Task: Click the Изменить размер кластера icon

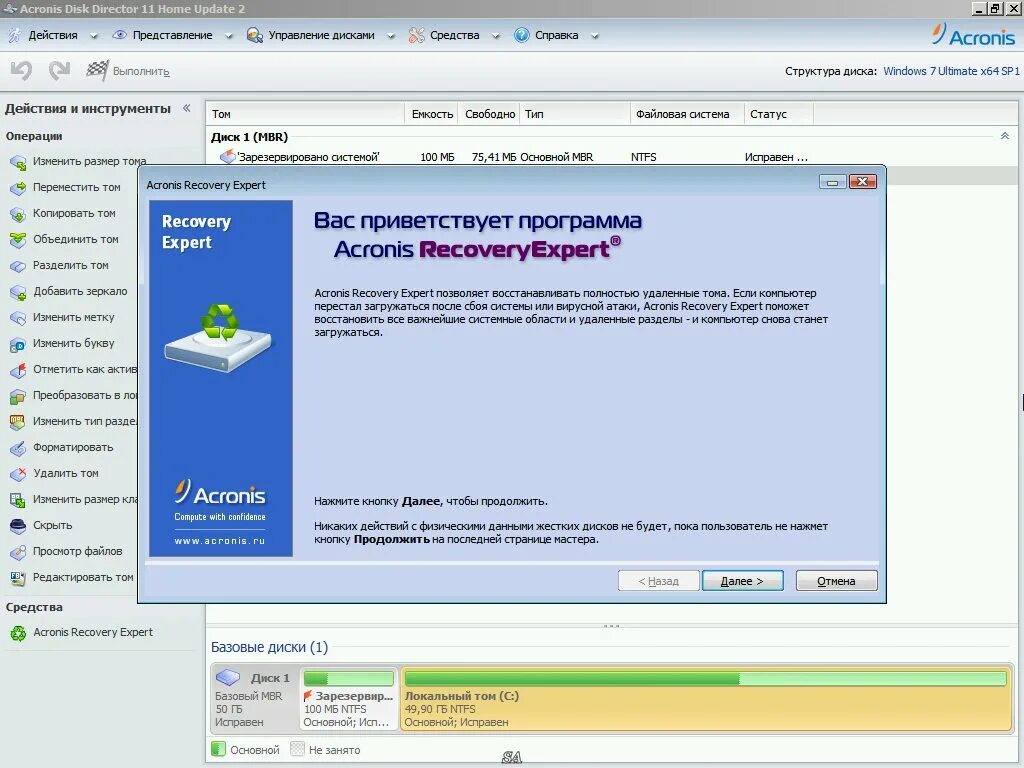Action: [x=18, y=500]
